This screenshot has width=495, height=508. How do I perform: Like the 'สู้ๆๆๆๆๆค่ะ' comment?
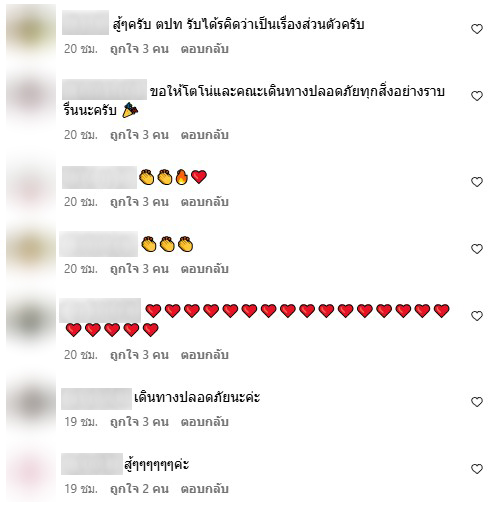click(x=477, y=469)
